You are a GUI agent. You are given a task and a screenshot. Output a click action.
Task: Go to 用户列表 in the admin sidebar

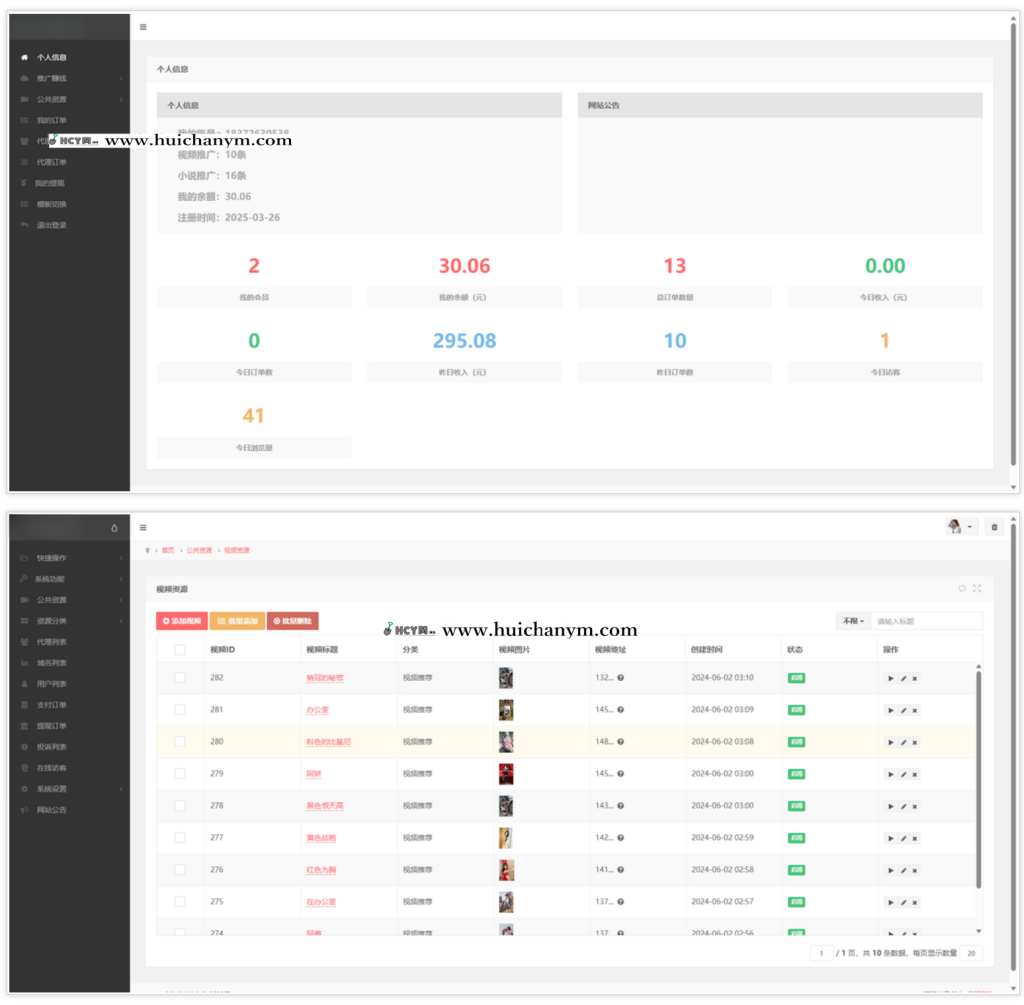click(51, 684)
